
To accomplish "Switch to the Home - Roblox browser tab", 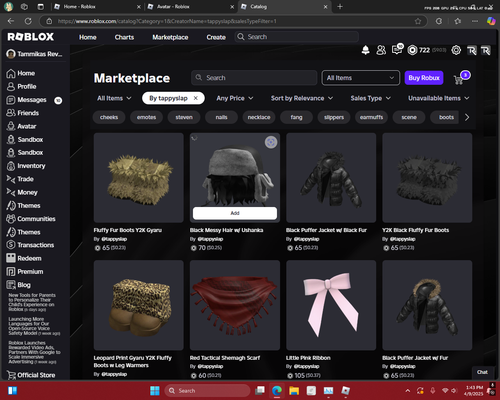I will pos(97,7).
